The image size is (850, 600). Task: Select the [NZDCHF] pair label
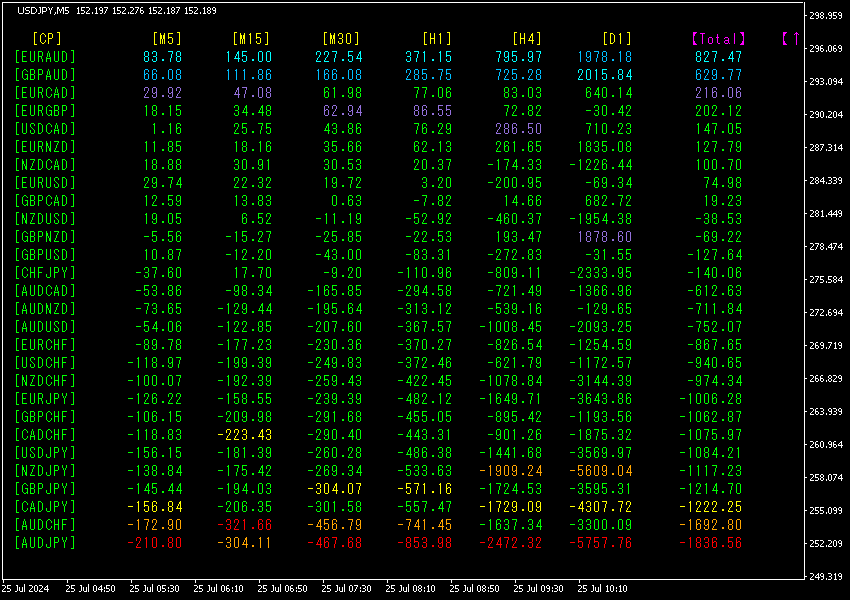[x=45, y=380]
